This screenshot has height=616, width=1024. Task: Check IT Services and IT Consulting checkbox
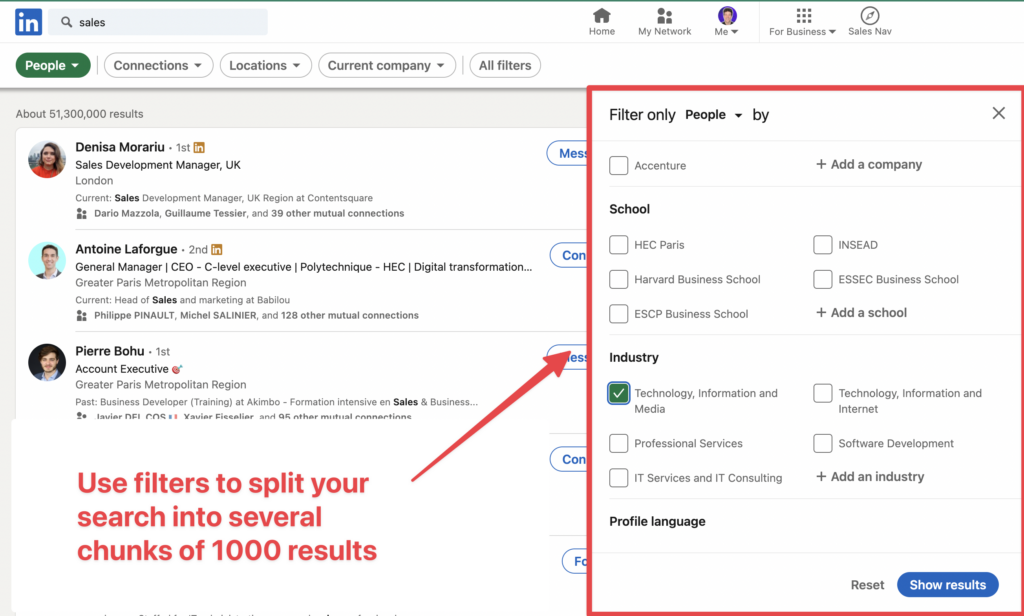tap(618, 478)
